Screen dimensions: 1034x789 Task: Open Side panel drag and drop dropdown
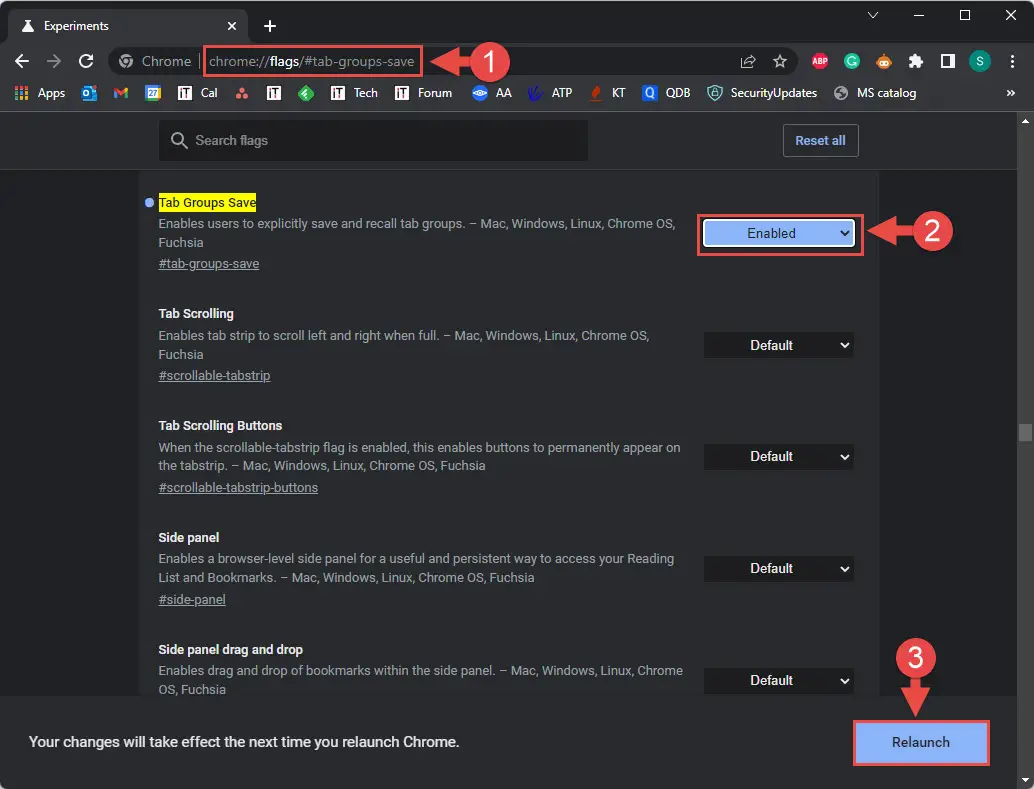779,680
